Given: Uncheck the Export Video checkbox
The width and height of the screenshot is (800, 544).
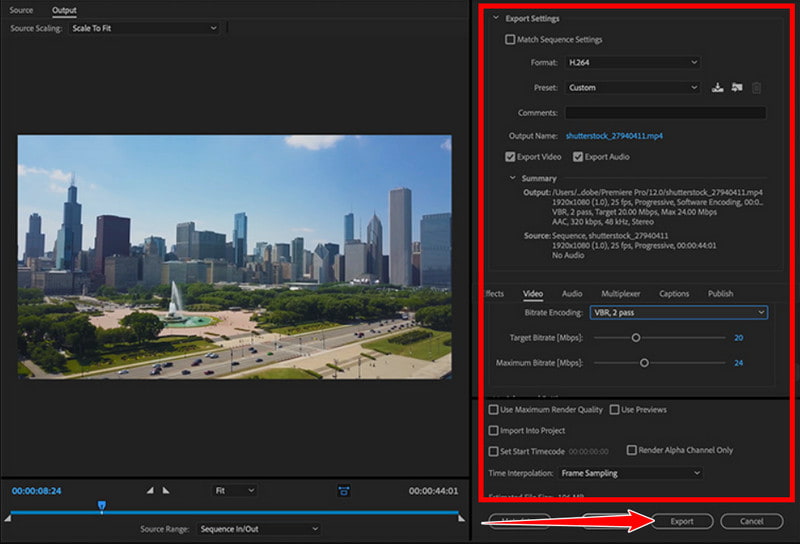Looking at the screenshot, I should [x=510, y=157].
